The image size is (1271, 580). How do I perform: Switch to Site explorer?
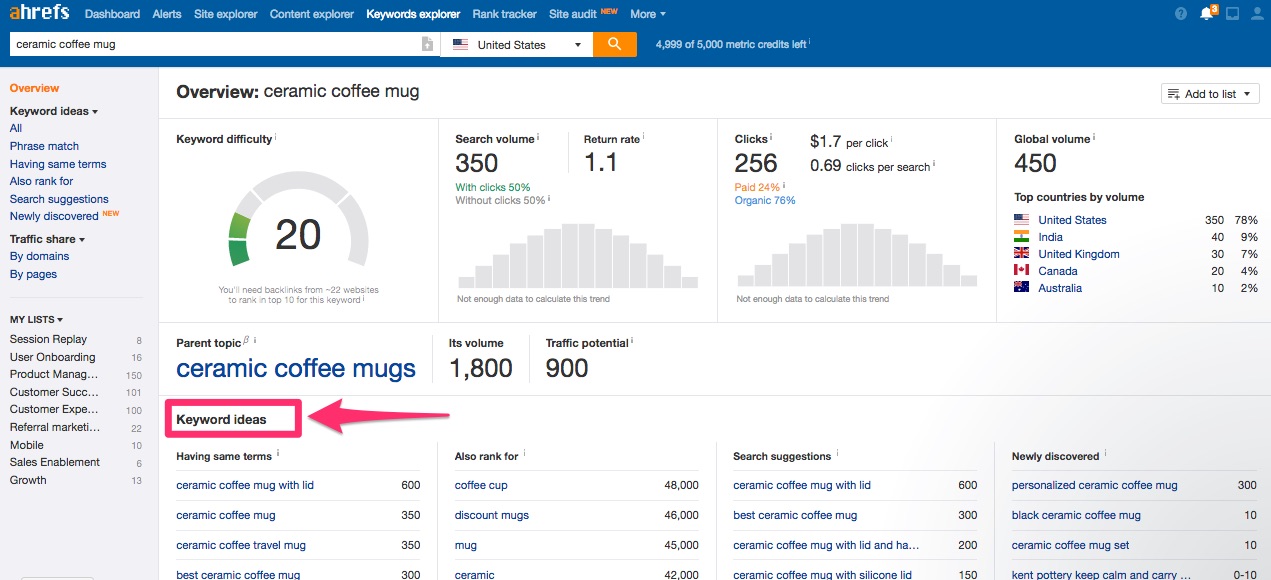coord(225,14)
